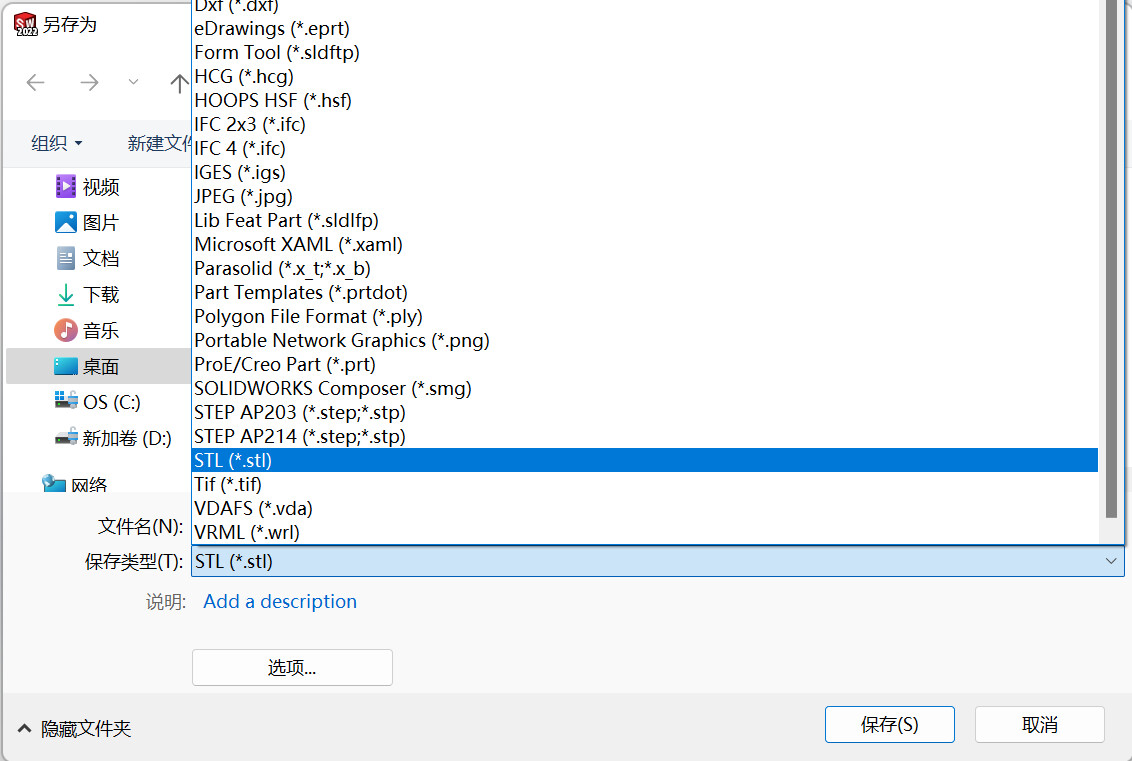Open the Pictures (图片) folder
The image size is (1132, 761).
100,222
